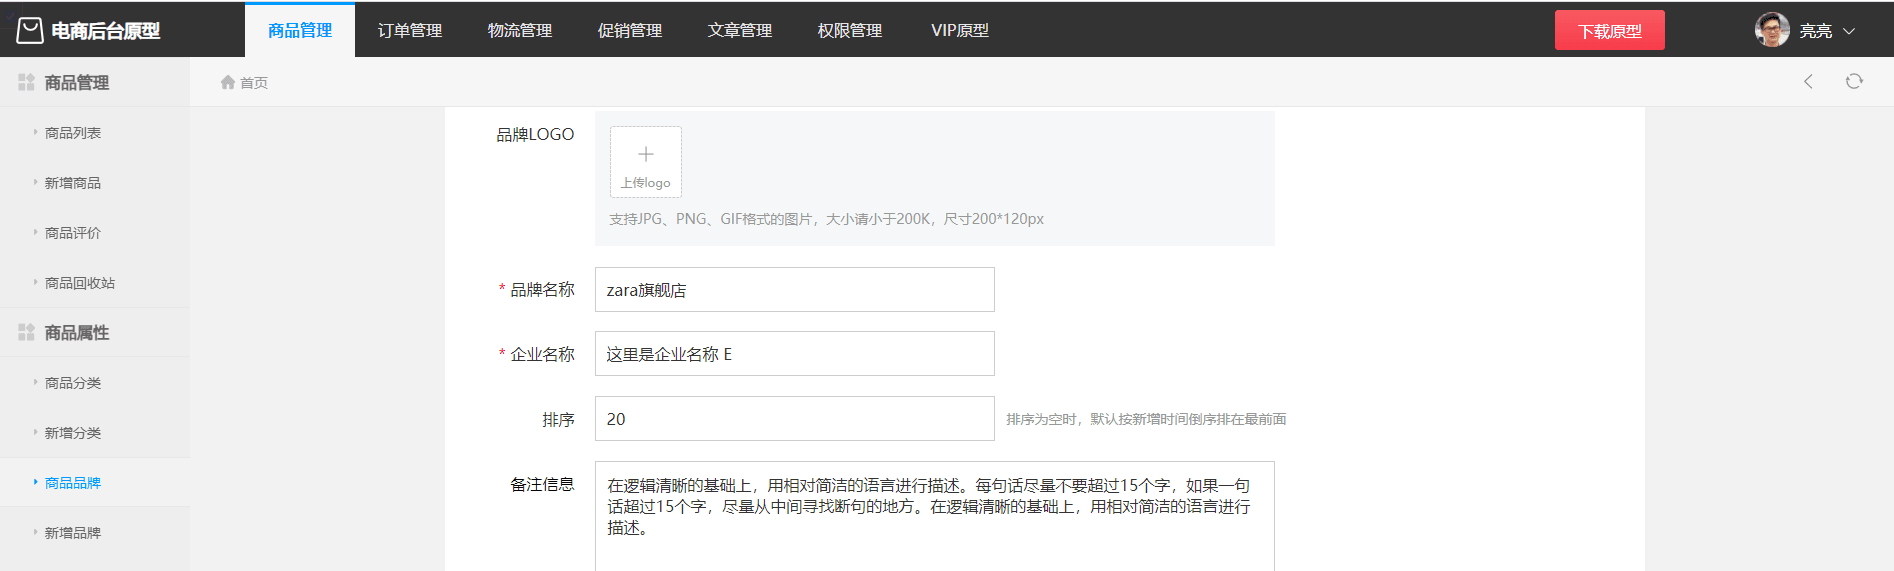Open the 促销管理 tab
This screenshot has height=571, width=1894.
coord(630,30)
